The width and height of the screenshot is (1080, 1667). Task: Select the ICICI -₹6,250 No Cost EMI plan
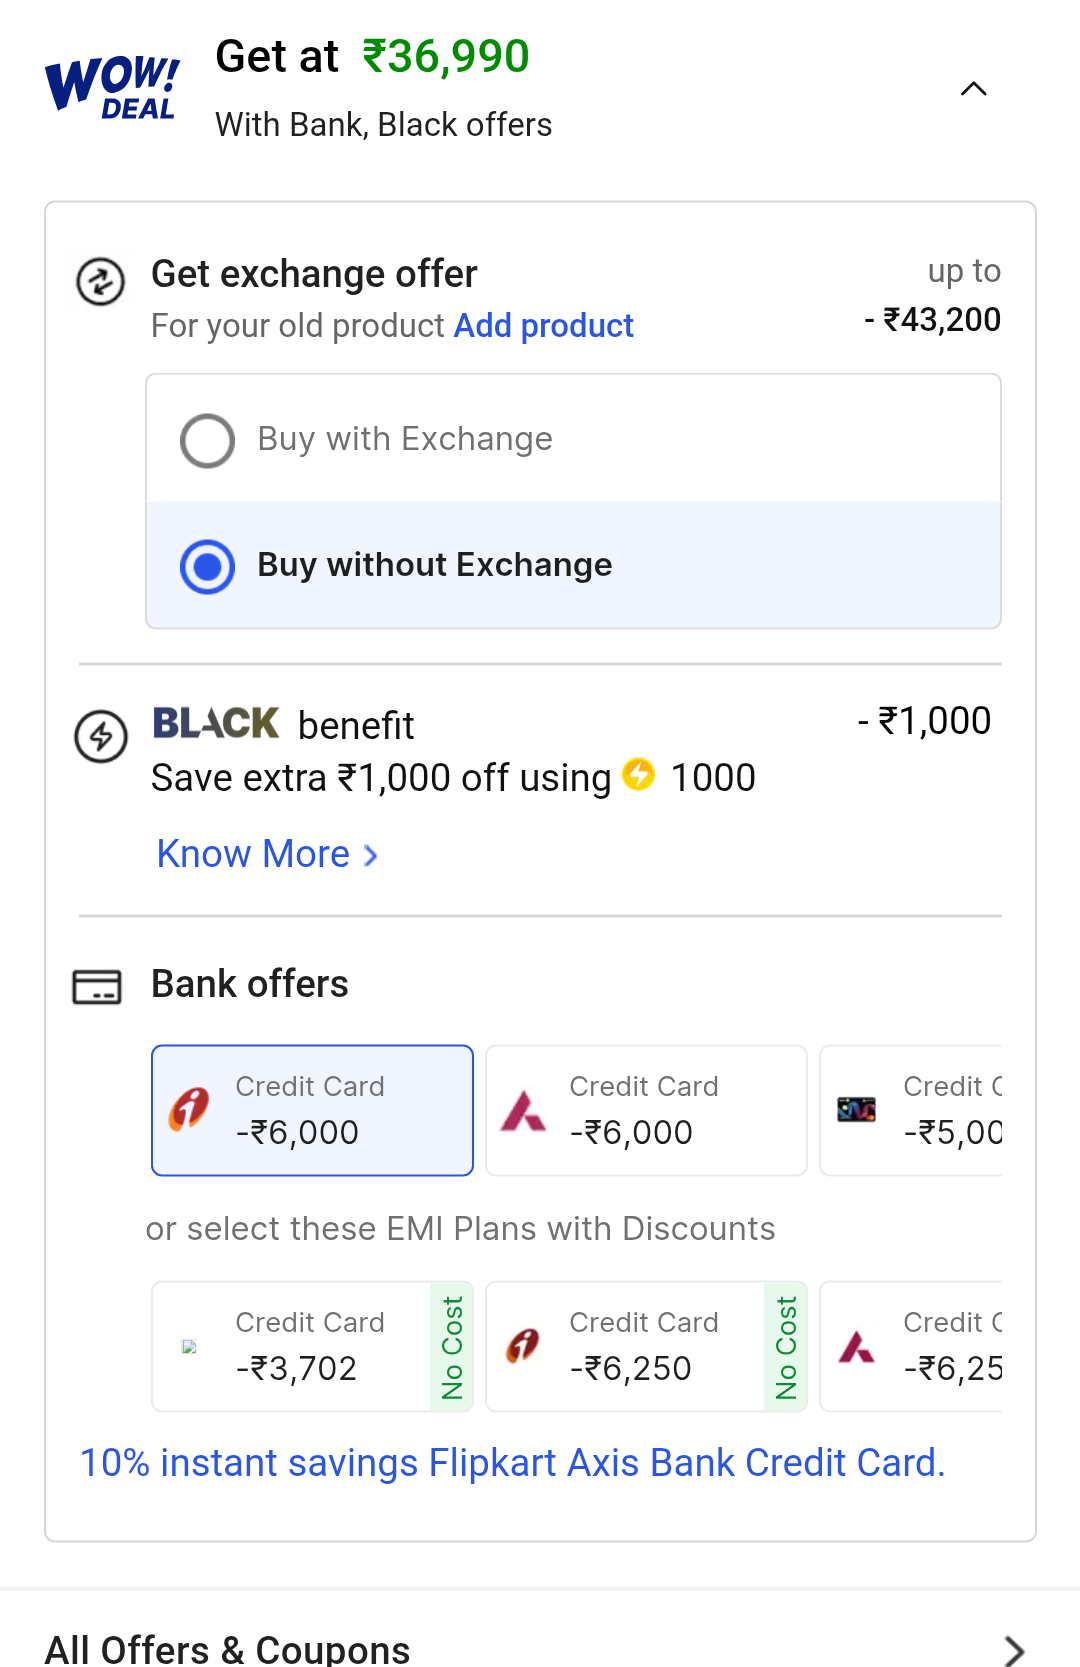[646, 1346]
